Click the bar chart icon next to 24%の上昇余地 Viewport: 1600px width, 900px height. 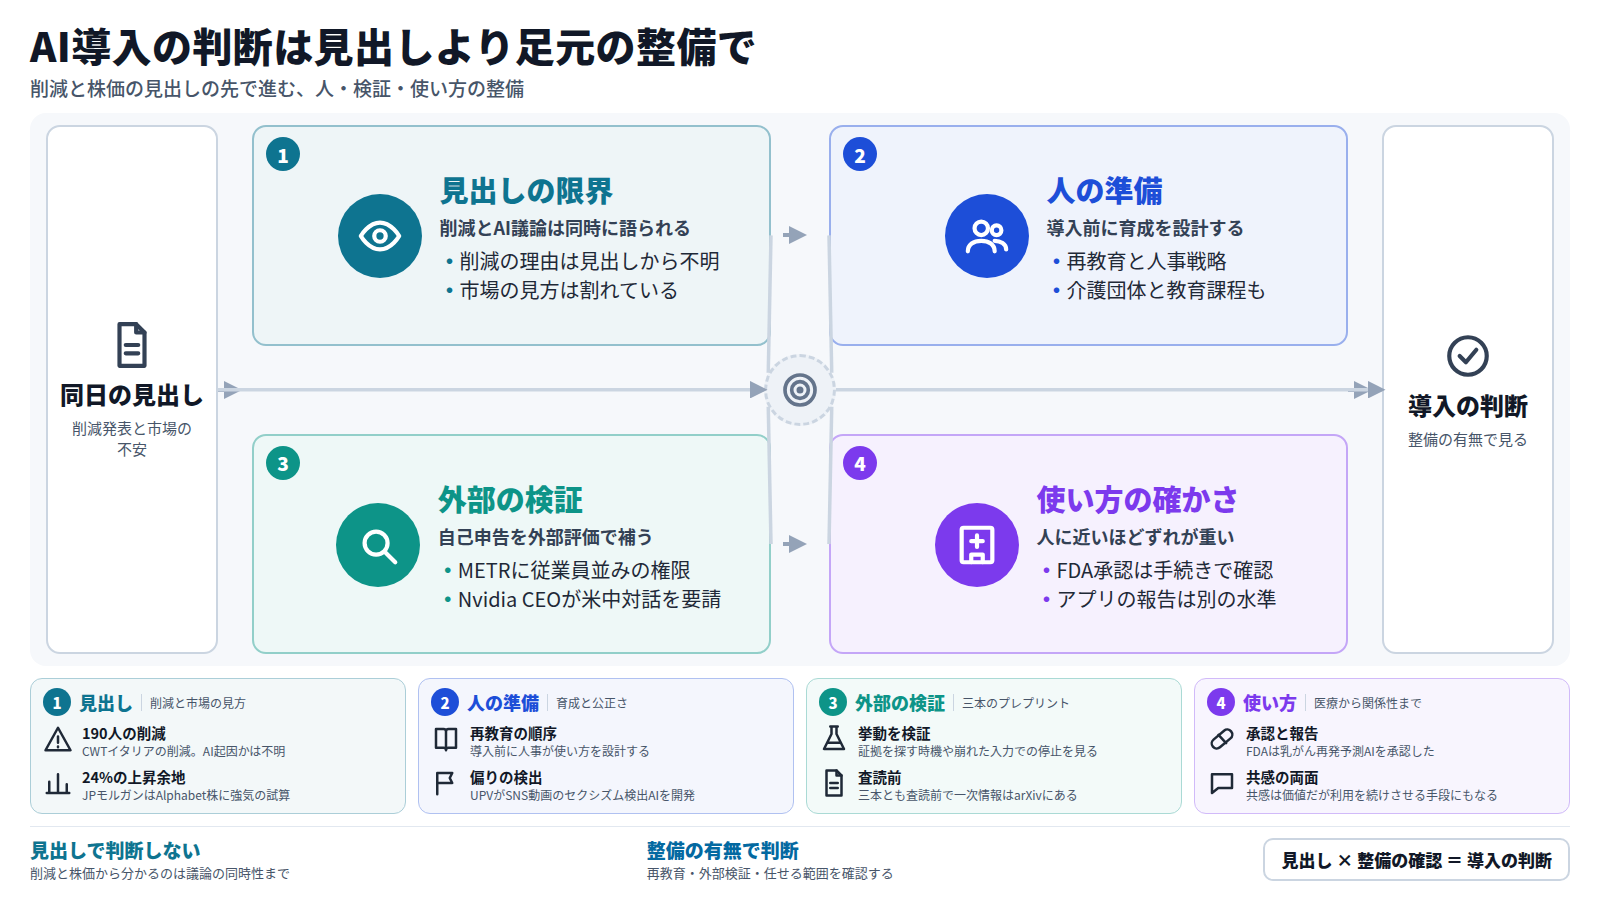(58, 784)
